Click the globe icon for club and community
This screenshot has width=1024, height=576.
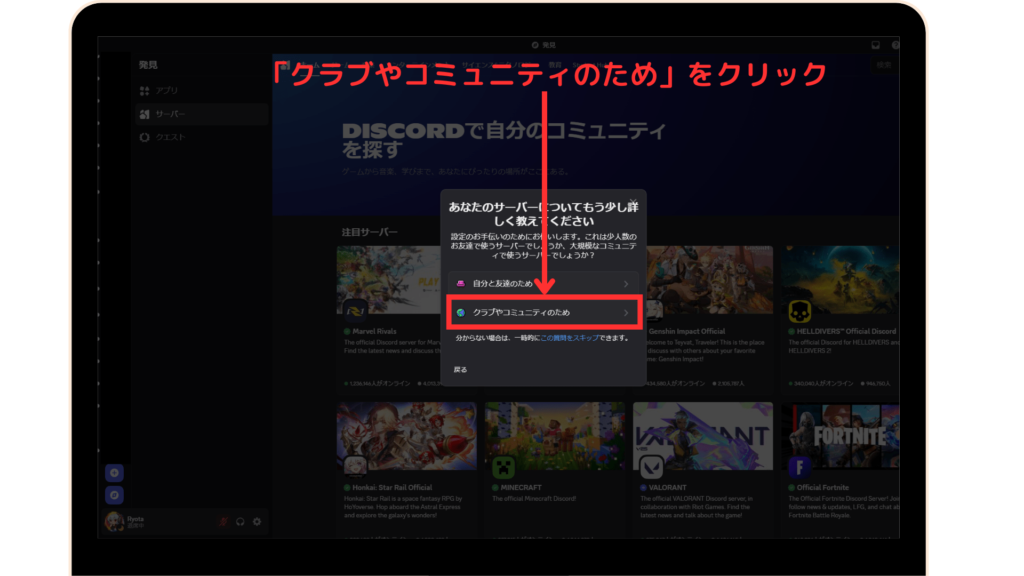[461, 313]
